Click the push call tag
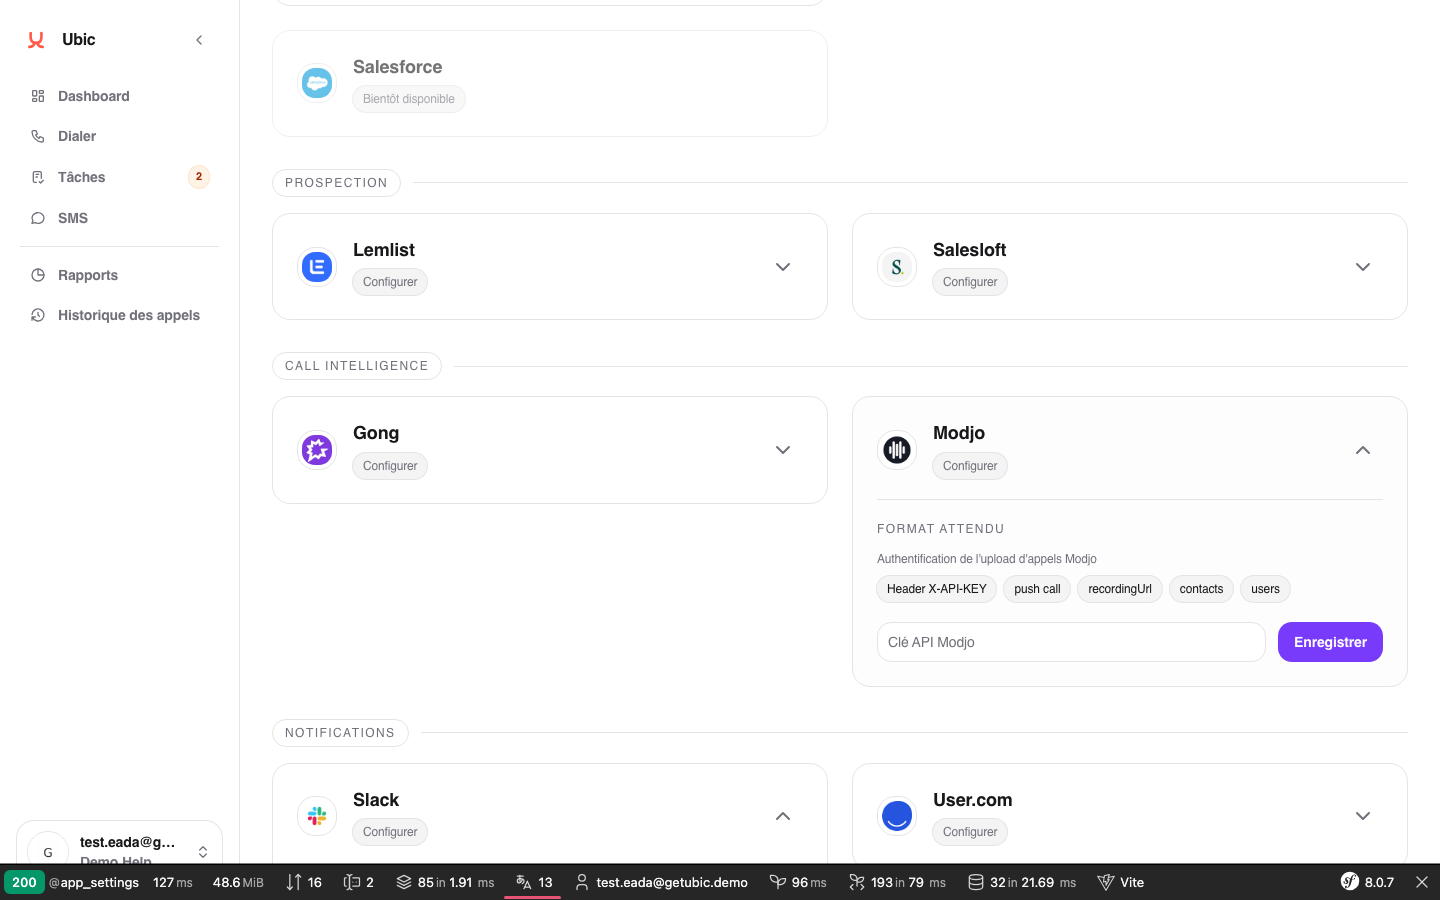The height and width of the screenshot is (900, 1440). tap(1037, 589)
